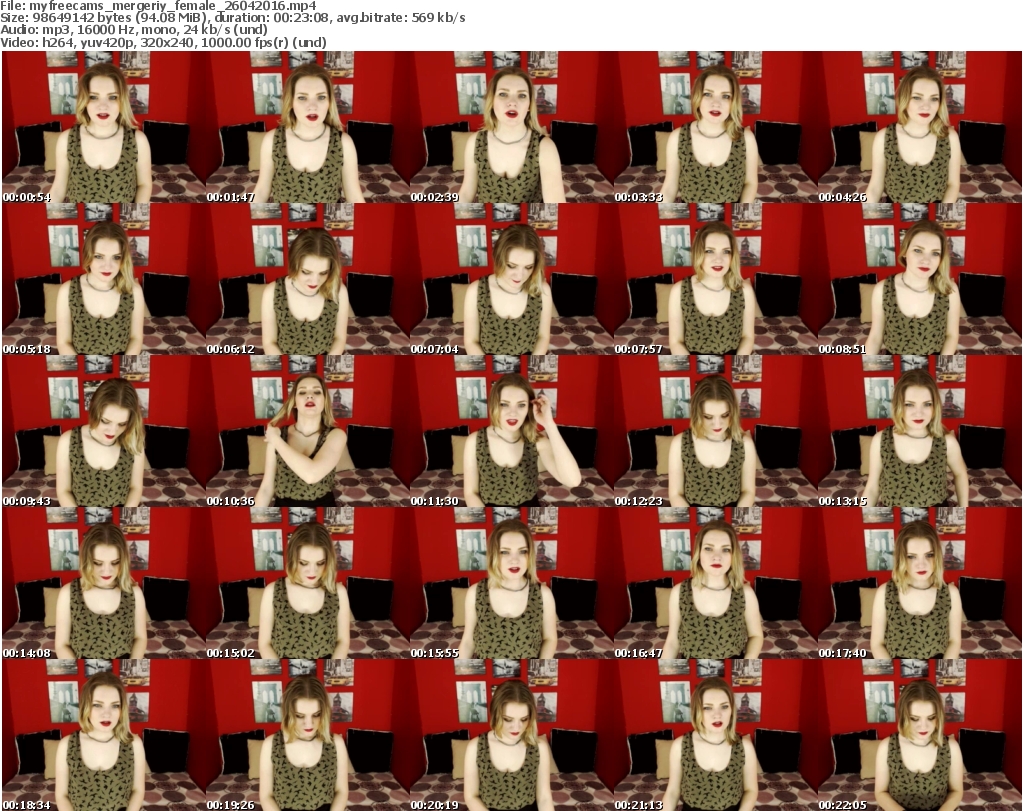Pick the frame stamped 00:13:15
Viewport: 1024px width, 811px height.
(920, 432)
